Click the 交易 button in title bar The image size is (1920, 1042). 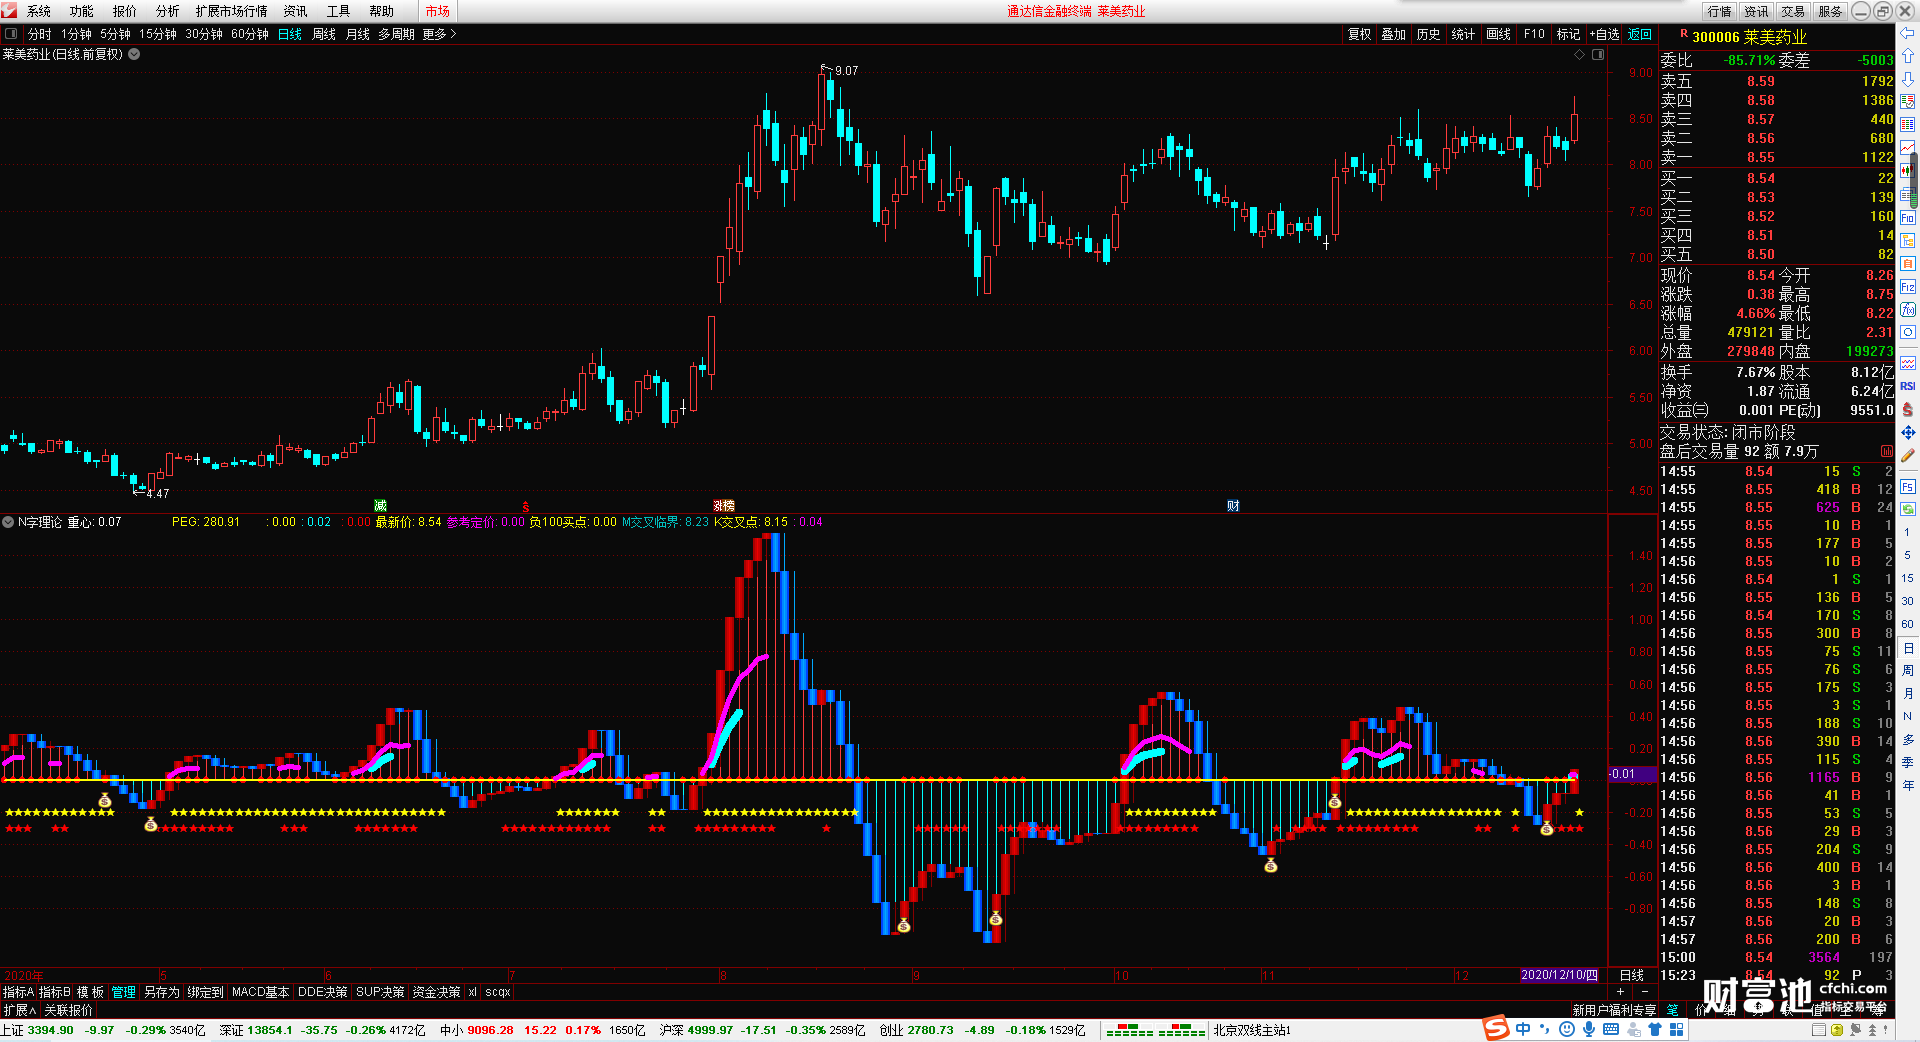pyautogui.click(x=1793, y=11)
